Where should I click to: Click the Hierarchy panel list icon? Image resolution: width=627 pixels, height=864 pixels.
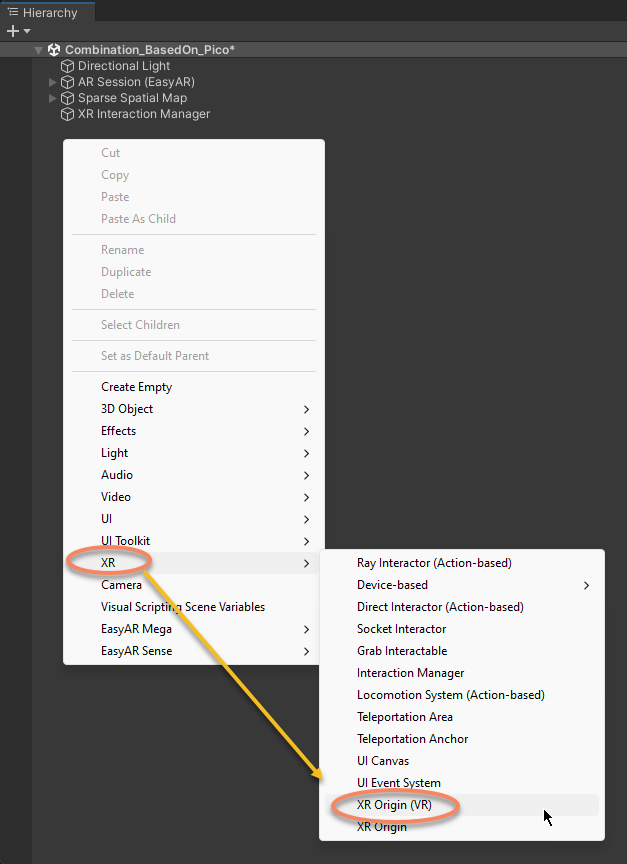pos(13,12)
